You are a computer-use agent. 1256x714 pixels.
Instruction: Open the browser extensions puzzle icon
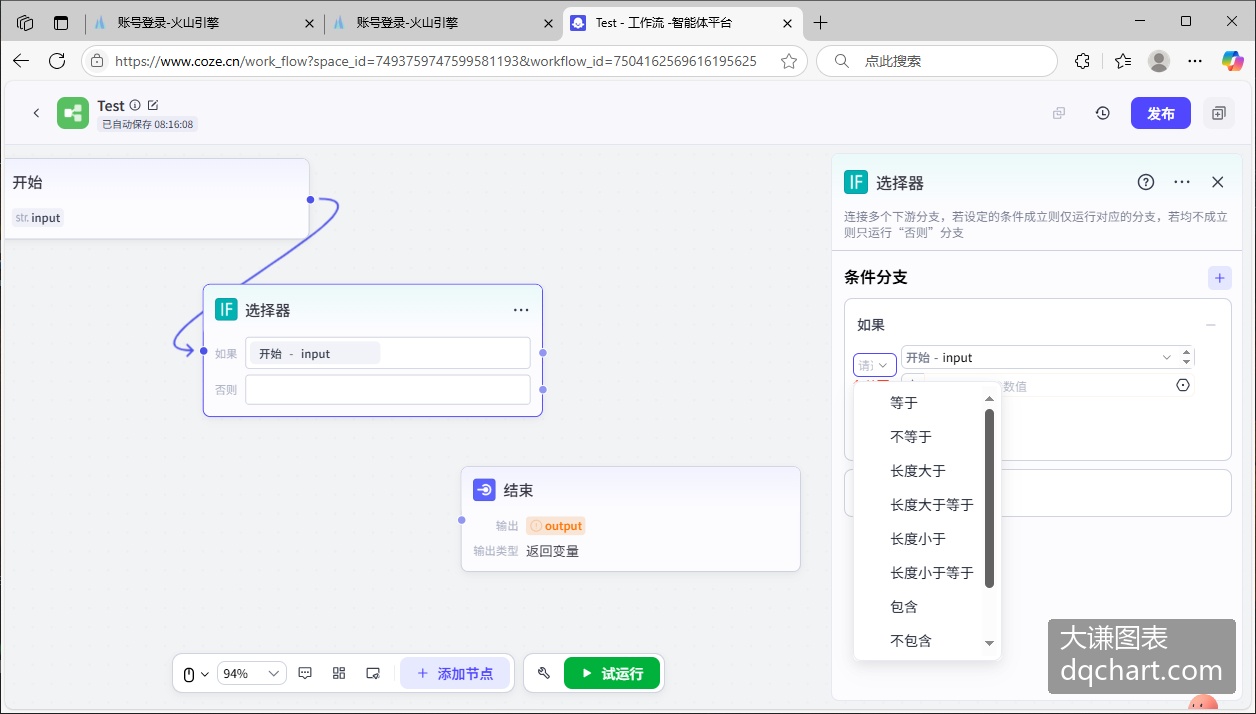tap(1082, 61)
